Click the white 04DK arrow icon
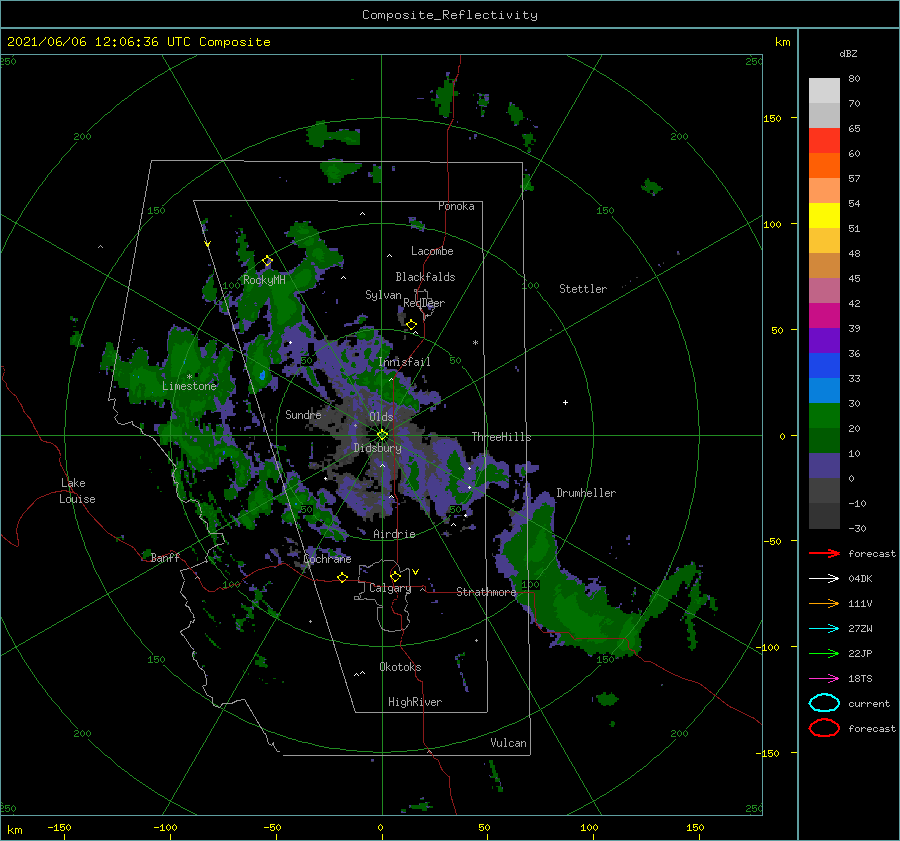This screenshot has width=900, height=841. [824, 578]
